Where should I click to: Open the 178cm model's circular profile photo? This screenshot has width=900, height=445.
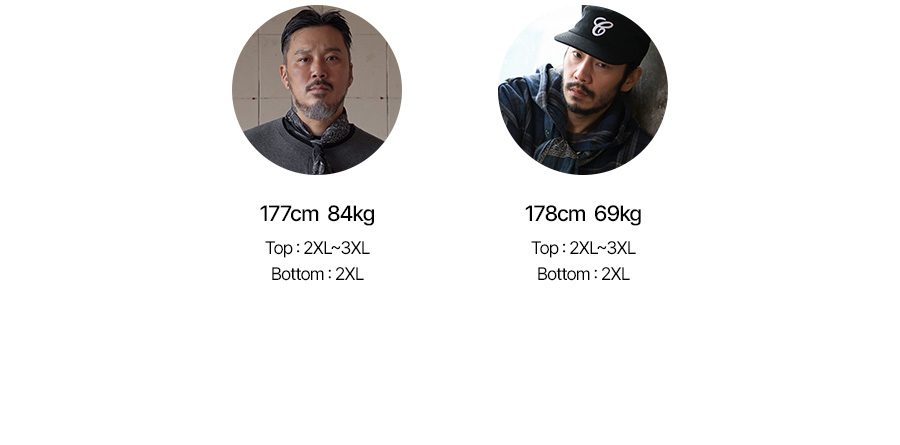583,90
